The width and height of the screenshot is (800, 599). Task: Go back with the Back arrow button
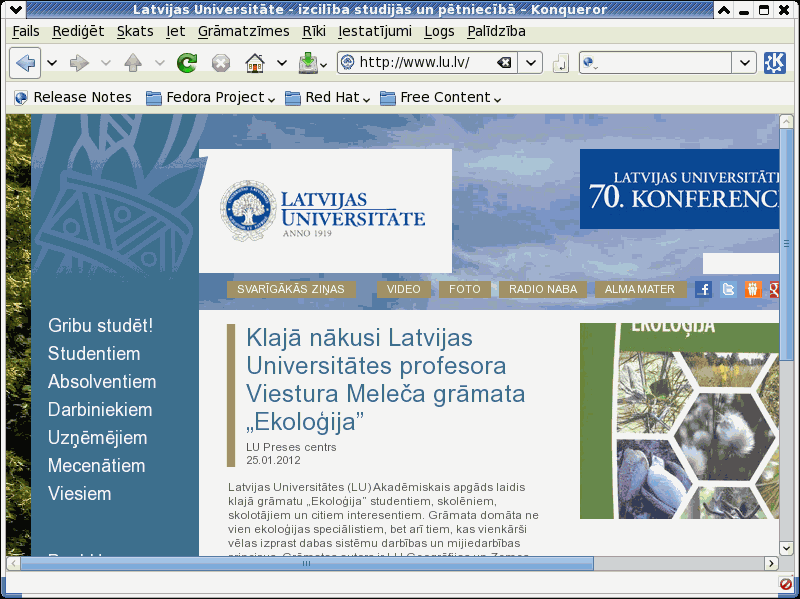25,63
